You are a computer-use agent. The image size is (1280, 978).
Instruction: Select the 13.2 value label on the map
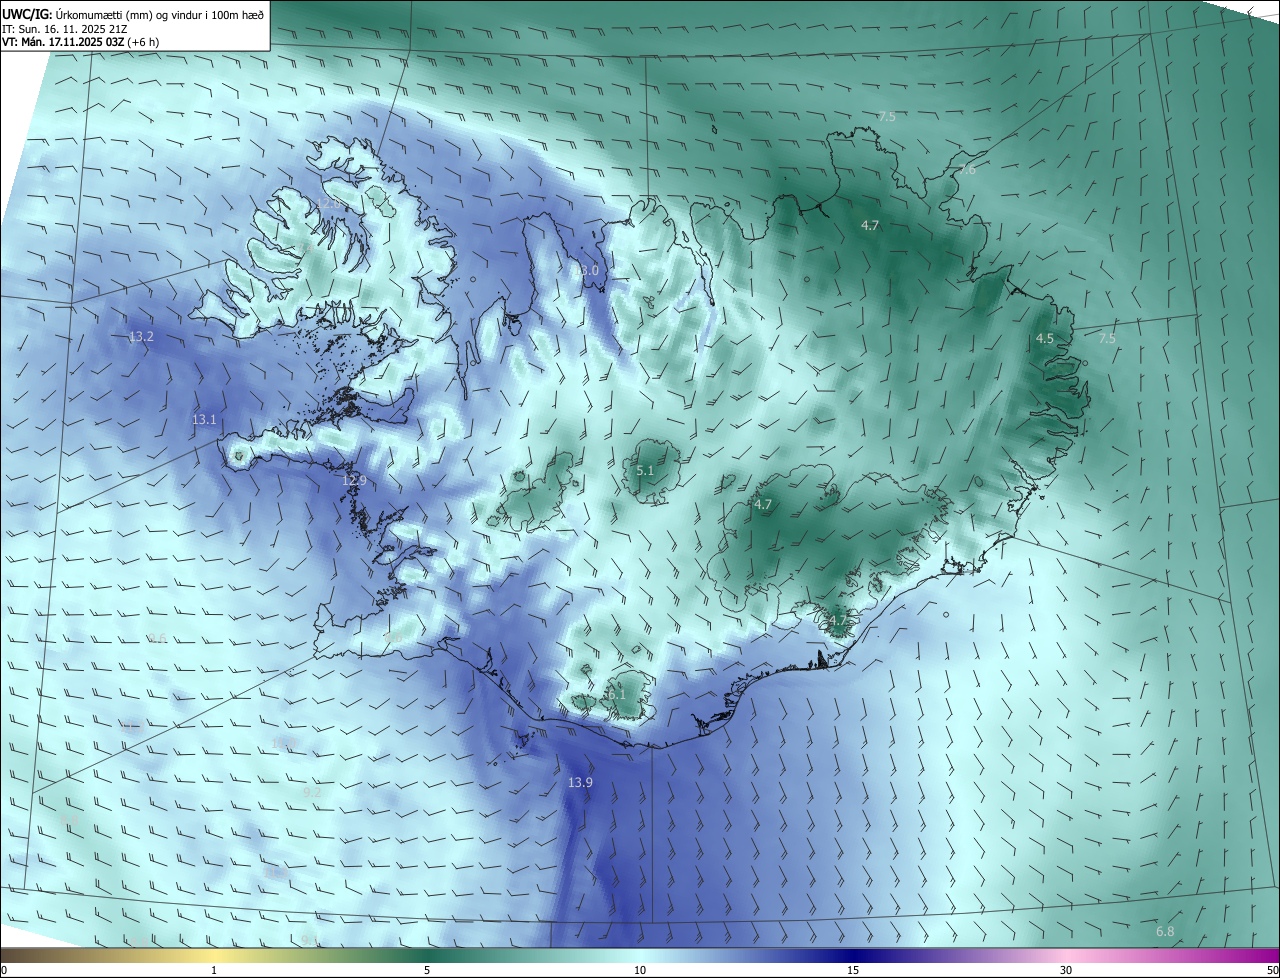[141, 336]
